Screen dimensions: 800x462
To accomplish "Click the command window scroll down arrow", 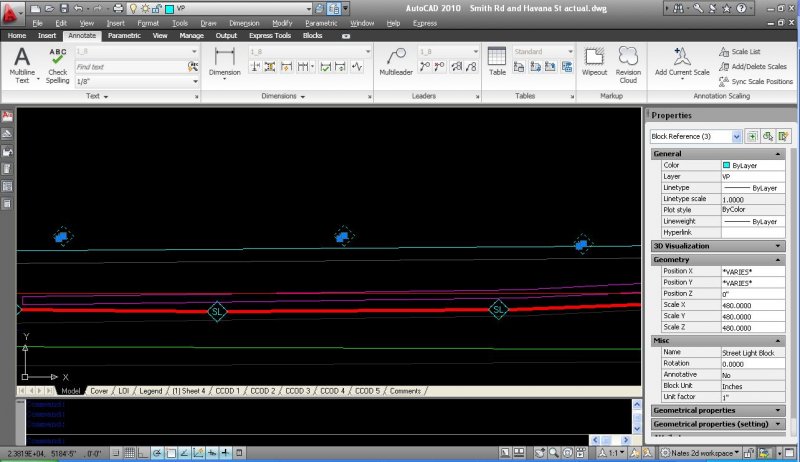I will (x=637, y=429).
